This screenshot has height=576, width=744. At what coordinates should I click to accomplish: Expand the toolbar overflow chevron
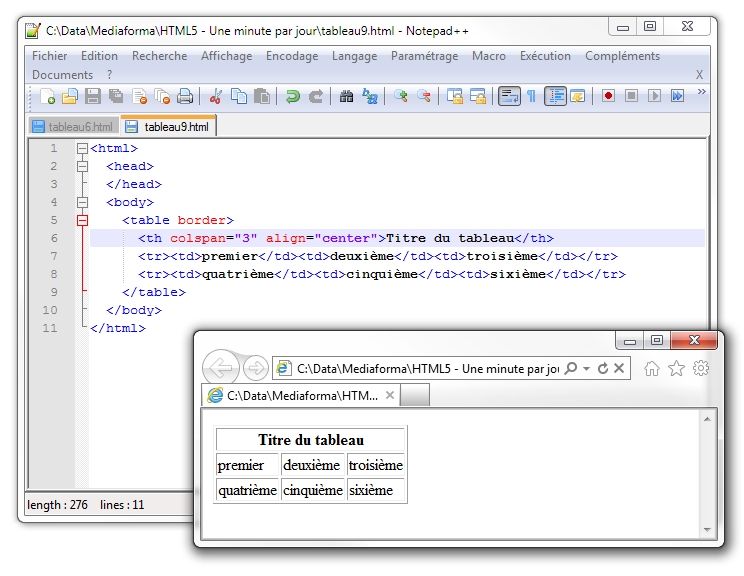[x=701, y=93]
